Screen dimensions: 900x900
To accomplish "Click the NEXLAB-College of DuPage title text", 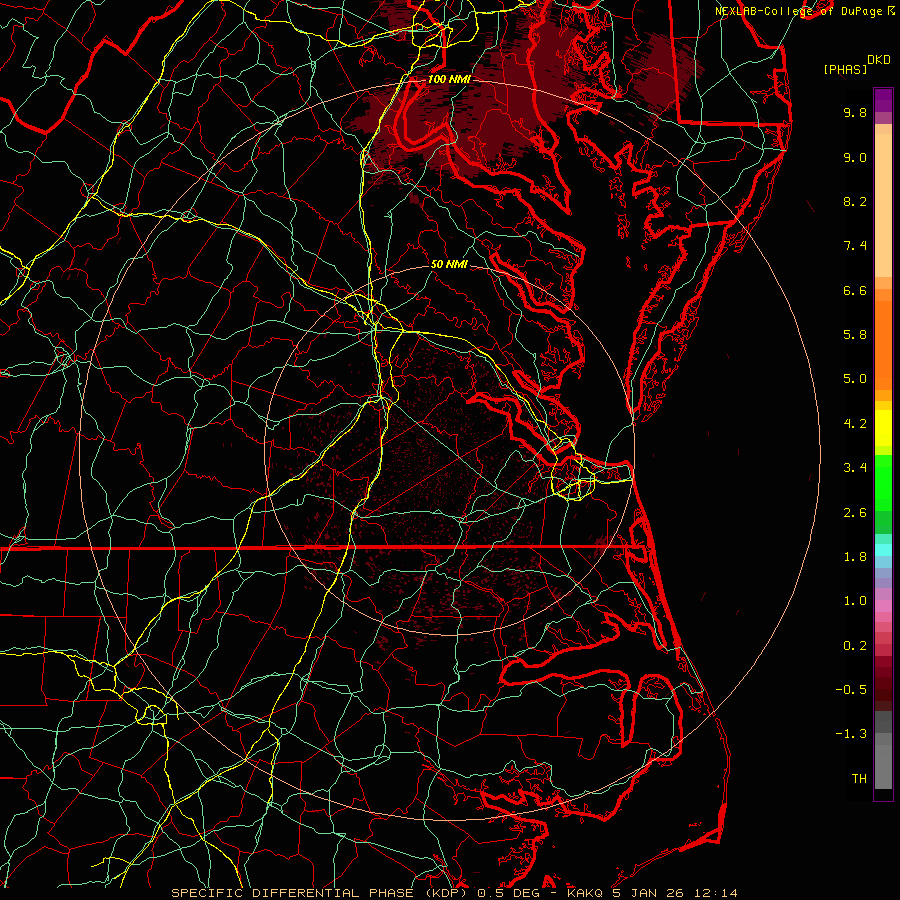I will point(800,11).
